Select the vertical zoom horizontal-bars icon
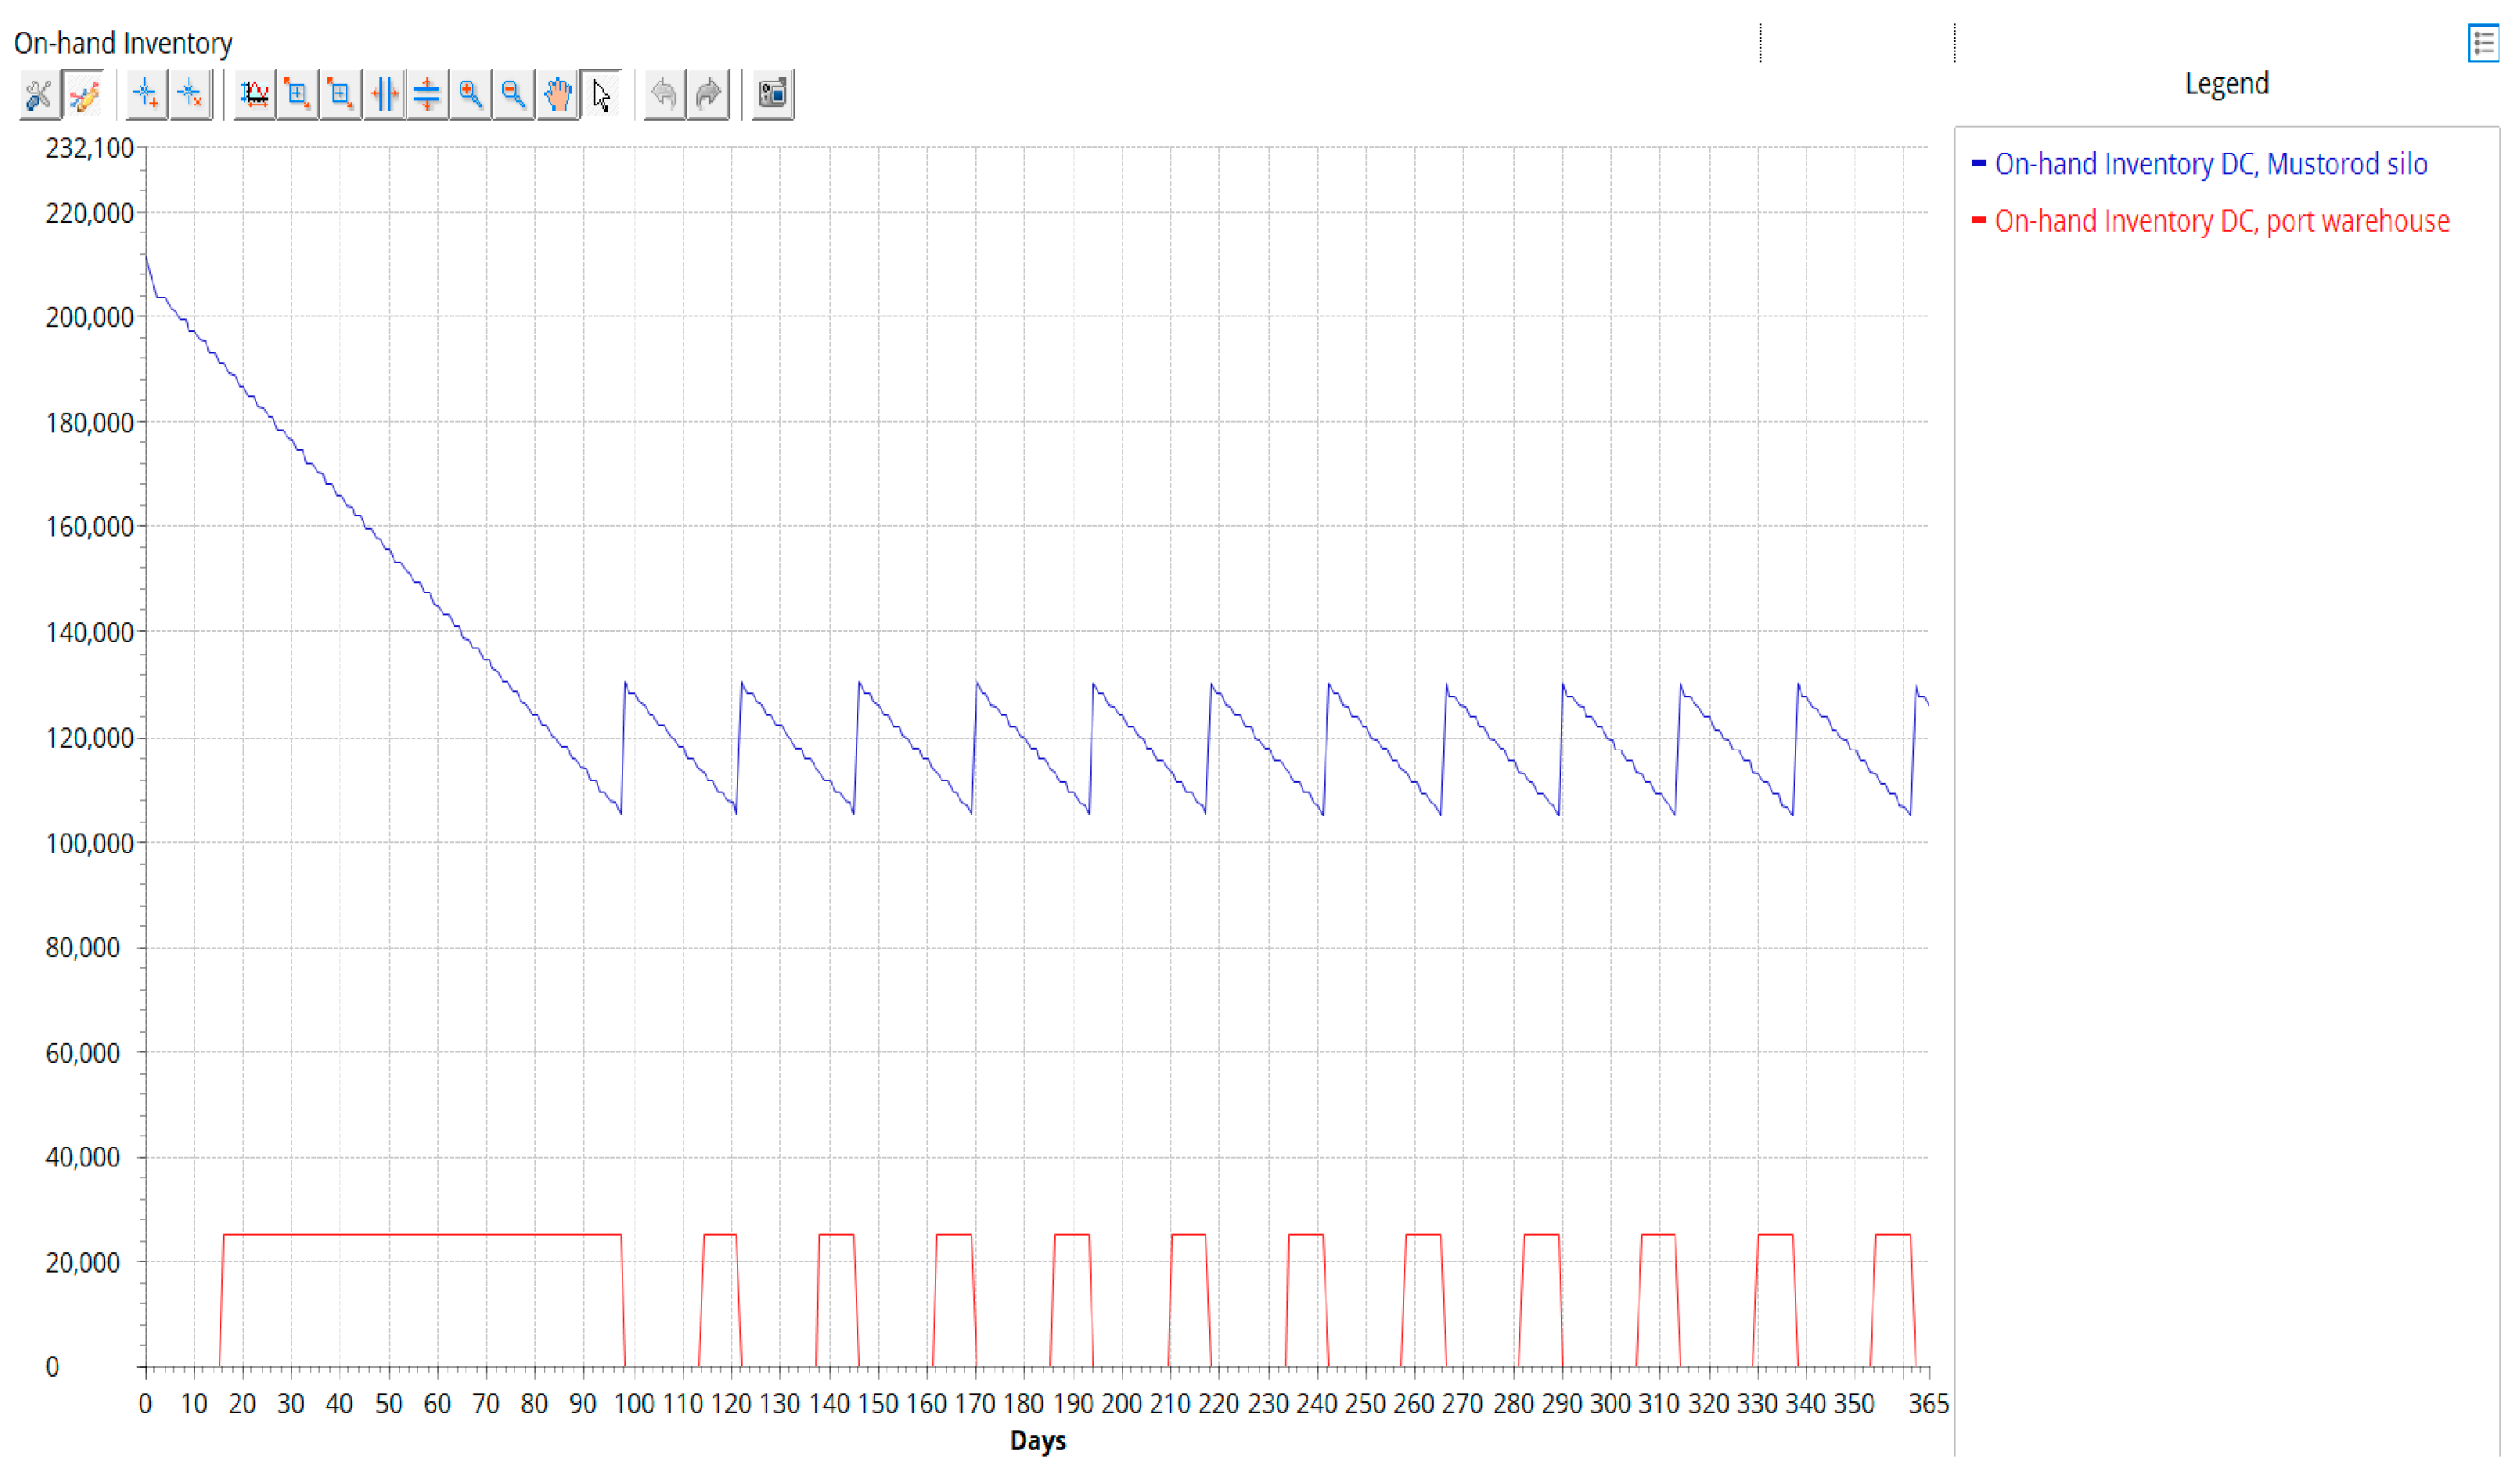Screen dimensions: 2520x1482 [427, 95]
